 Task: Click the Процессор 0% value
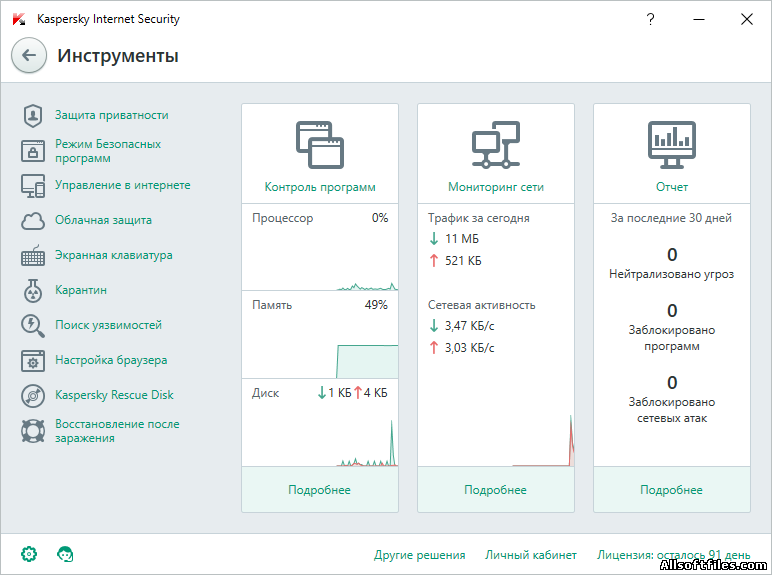pyautogui.click(x=380, y=218)
